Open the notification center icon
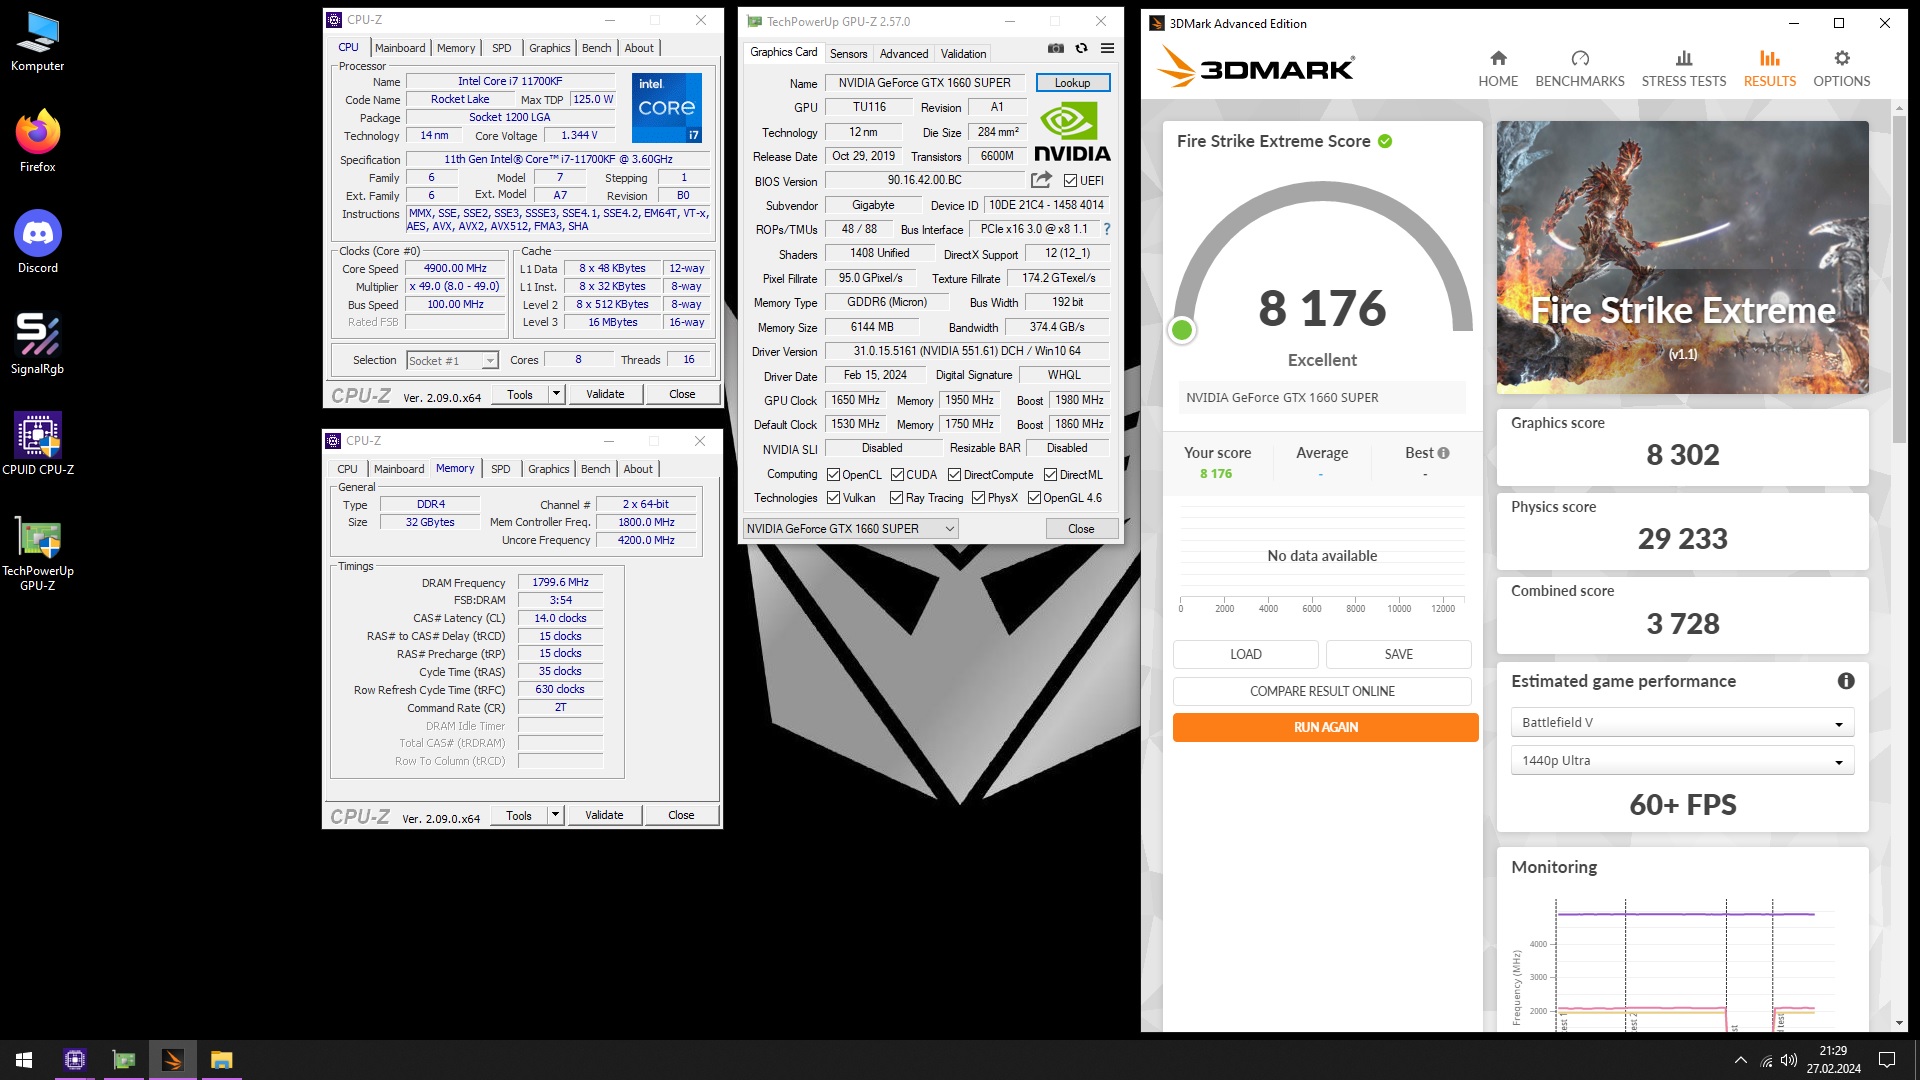 [x=1887, y=1060]
